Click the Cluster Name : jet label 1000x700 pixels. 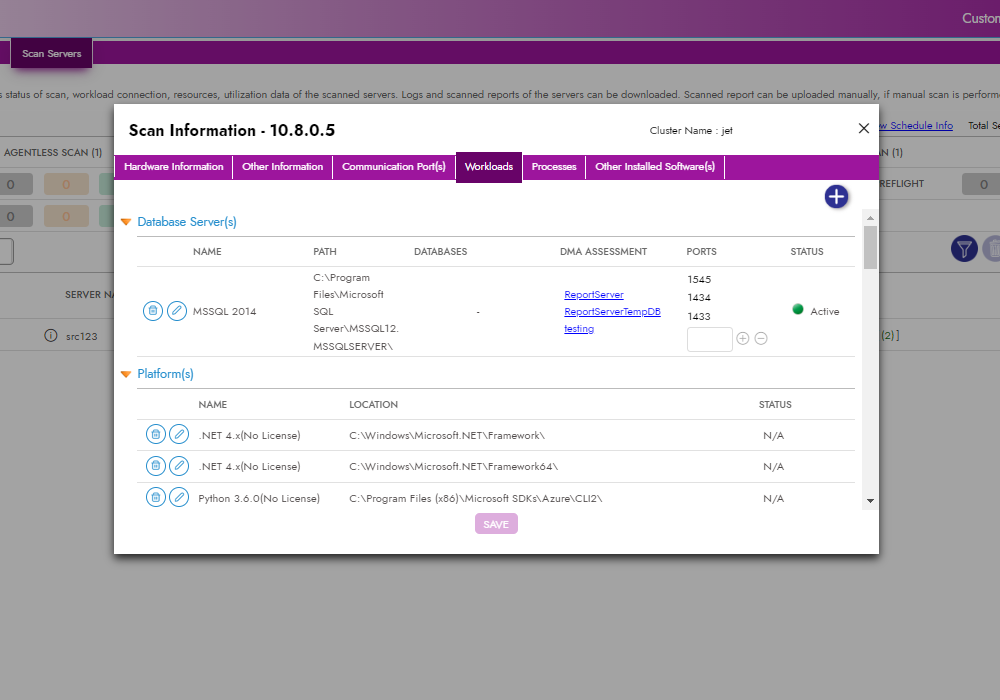coord(691,131)
